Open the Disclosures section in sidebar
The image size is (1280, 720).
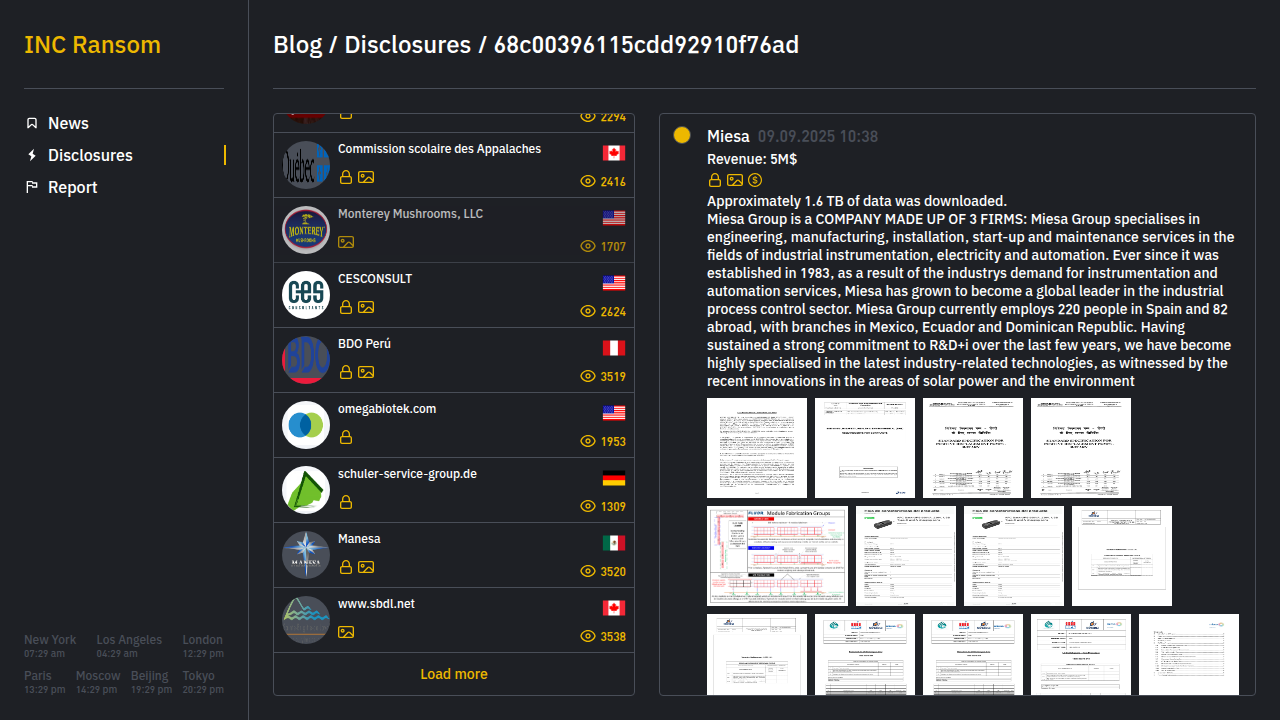coord(90,155)
